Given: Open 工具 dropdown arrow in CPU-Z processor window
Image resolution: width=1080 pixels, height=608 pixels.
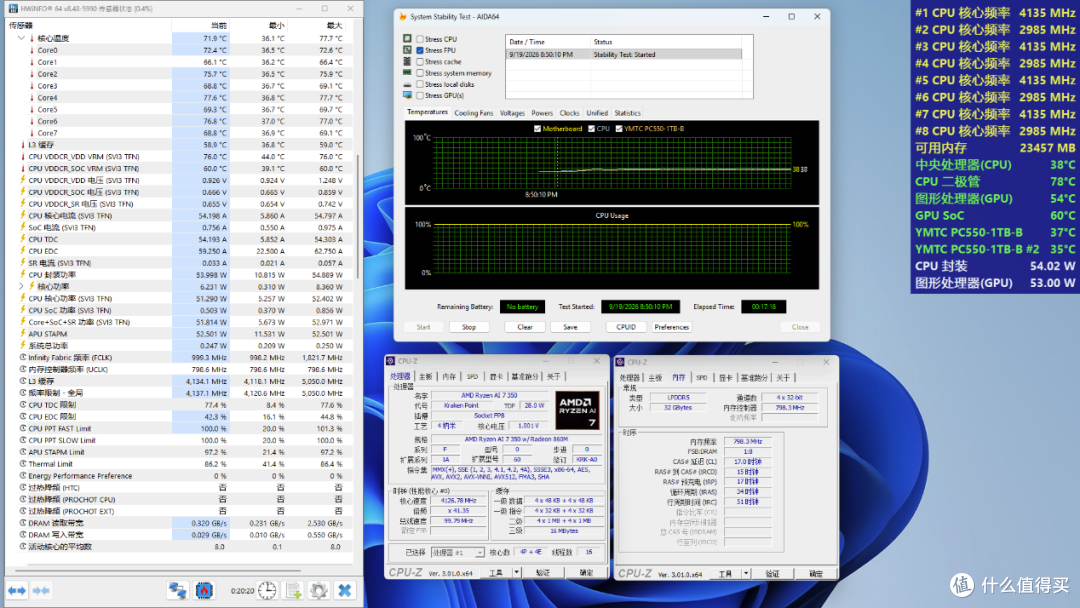Looking at the screenshot, I should (x=517, y=572).
